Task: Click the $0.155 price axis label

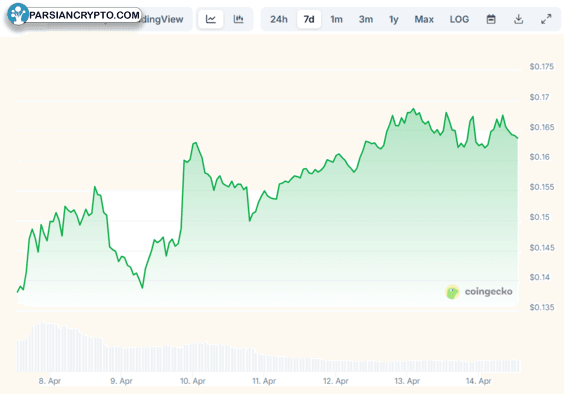Action: (x=542, y=187)
